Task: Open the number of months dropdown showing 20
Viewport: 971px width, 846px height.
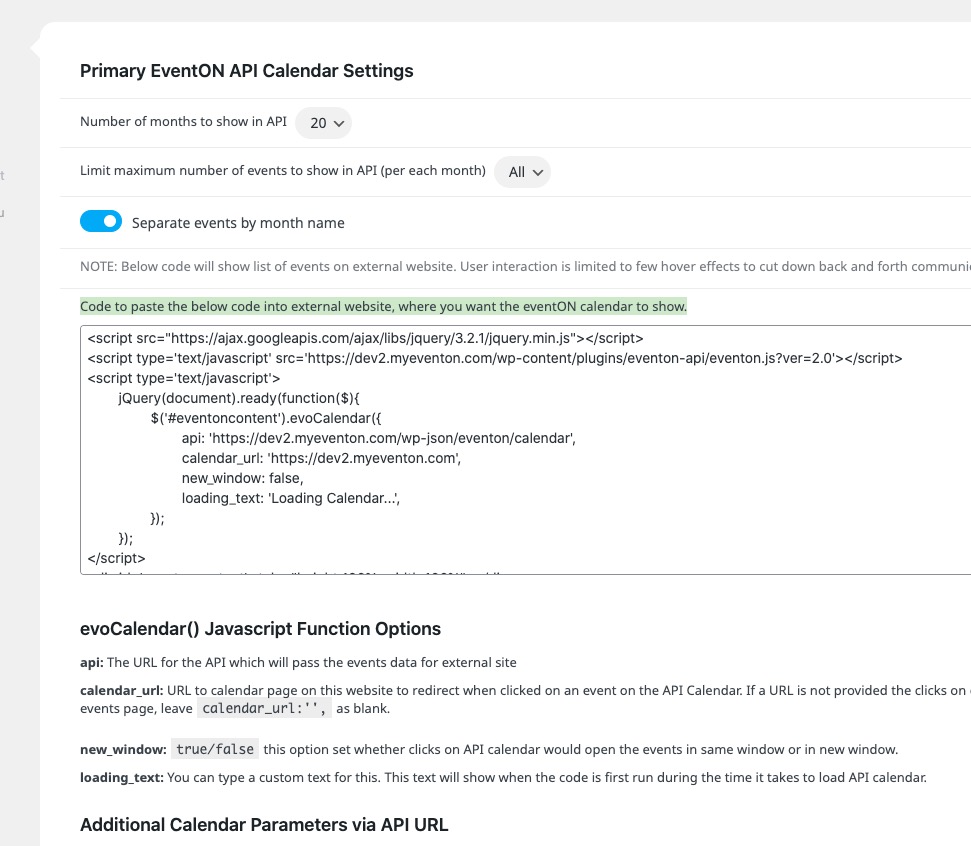Action: click(x=323, y=123)
